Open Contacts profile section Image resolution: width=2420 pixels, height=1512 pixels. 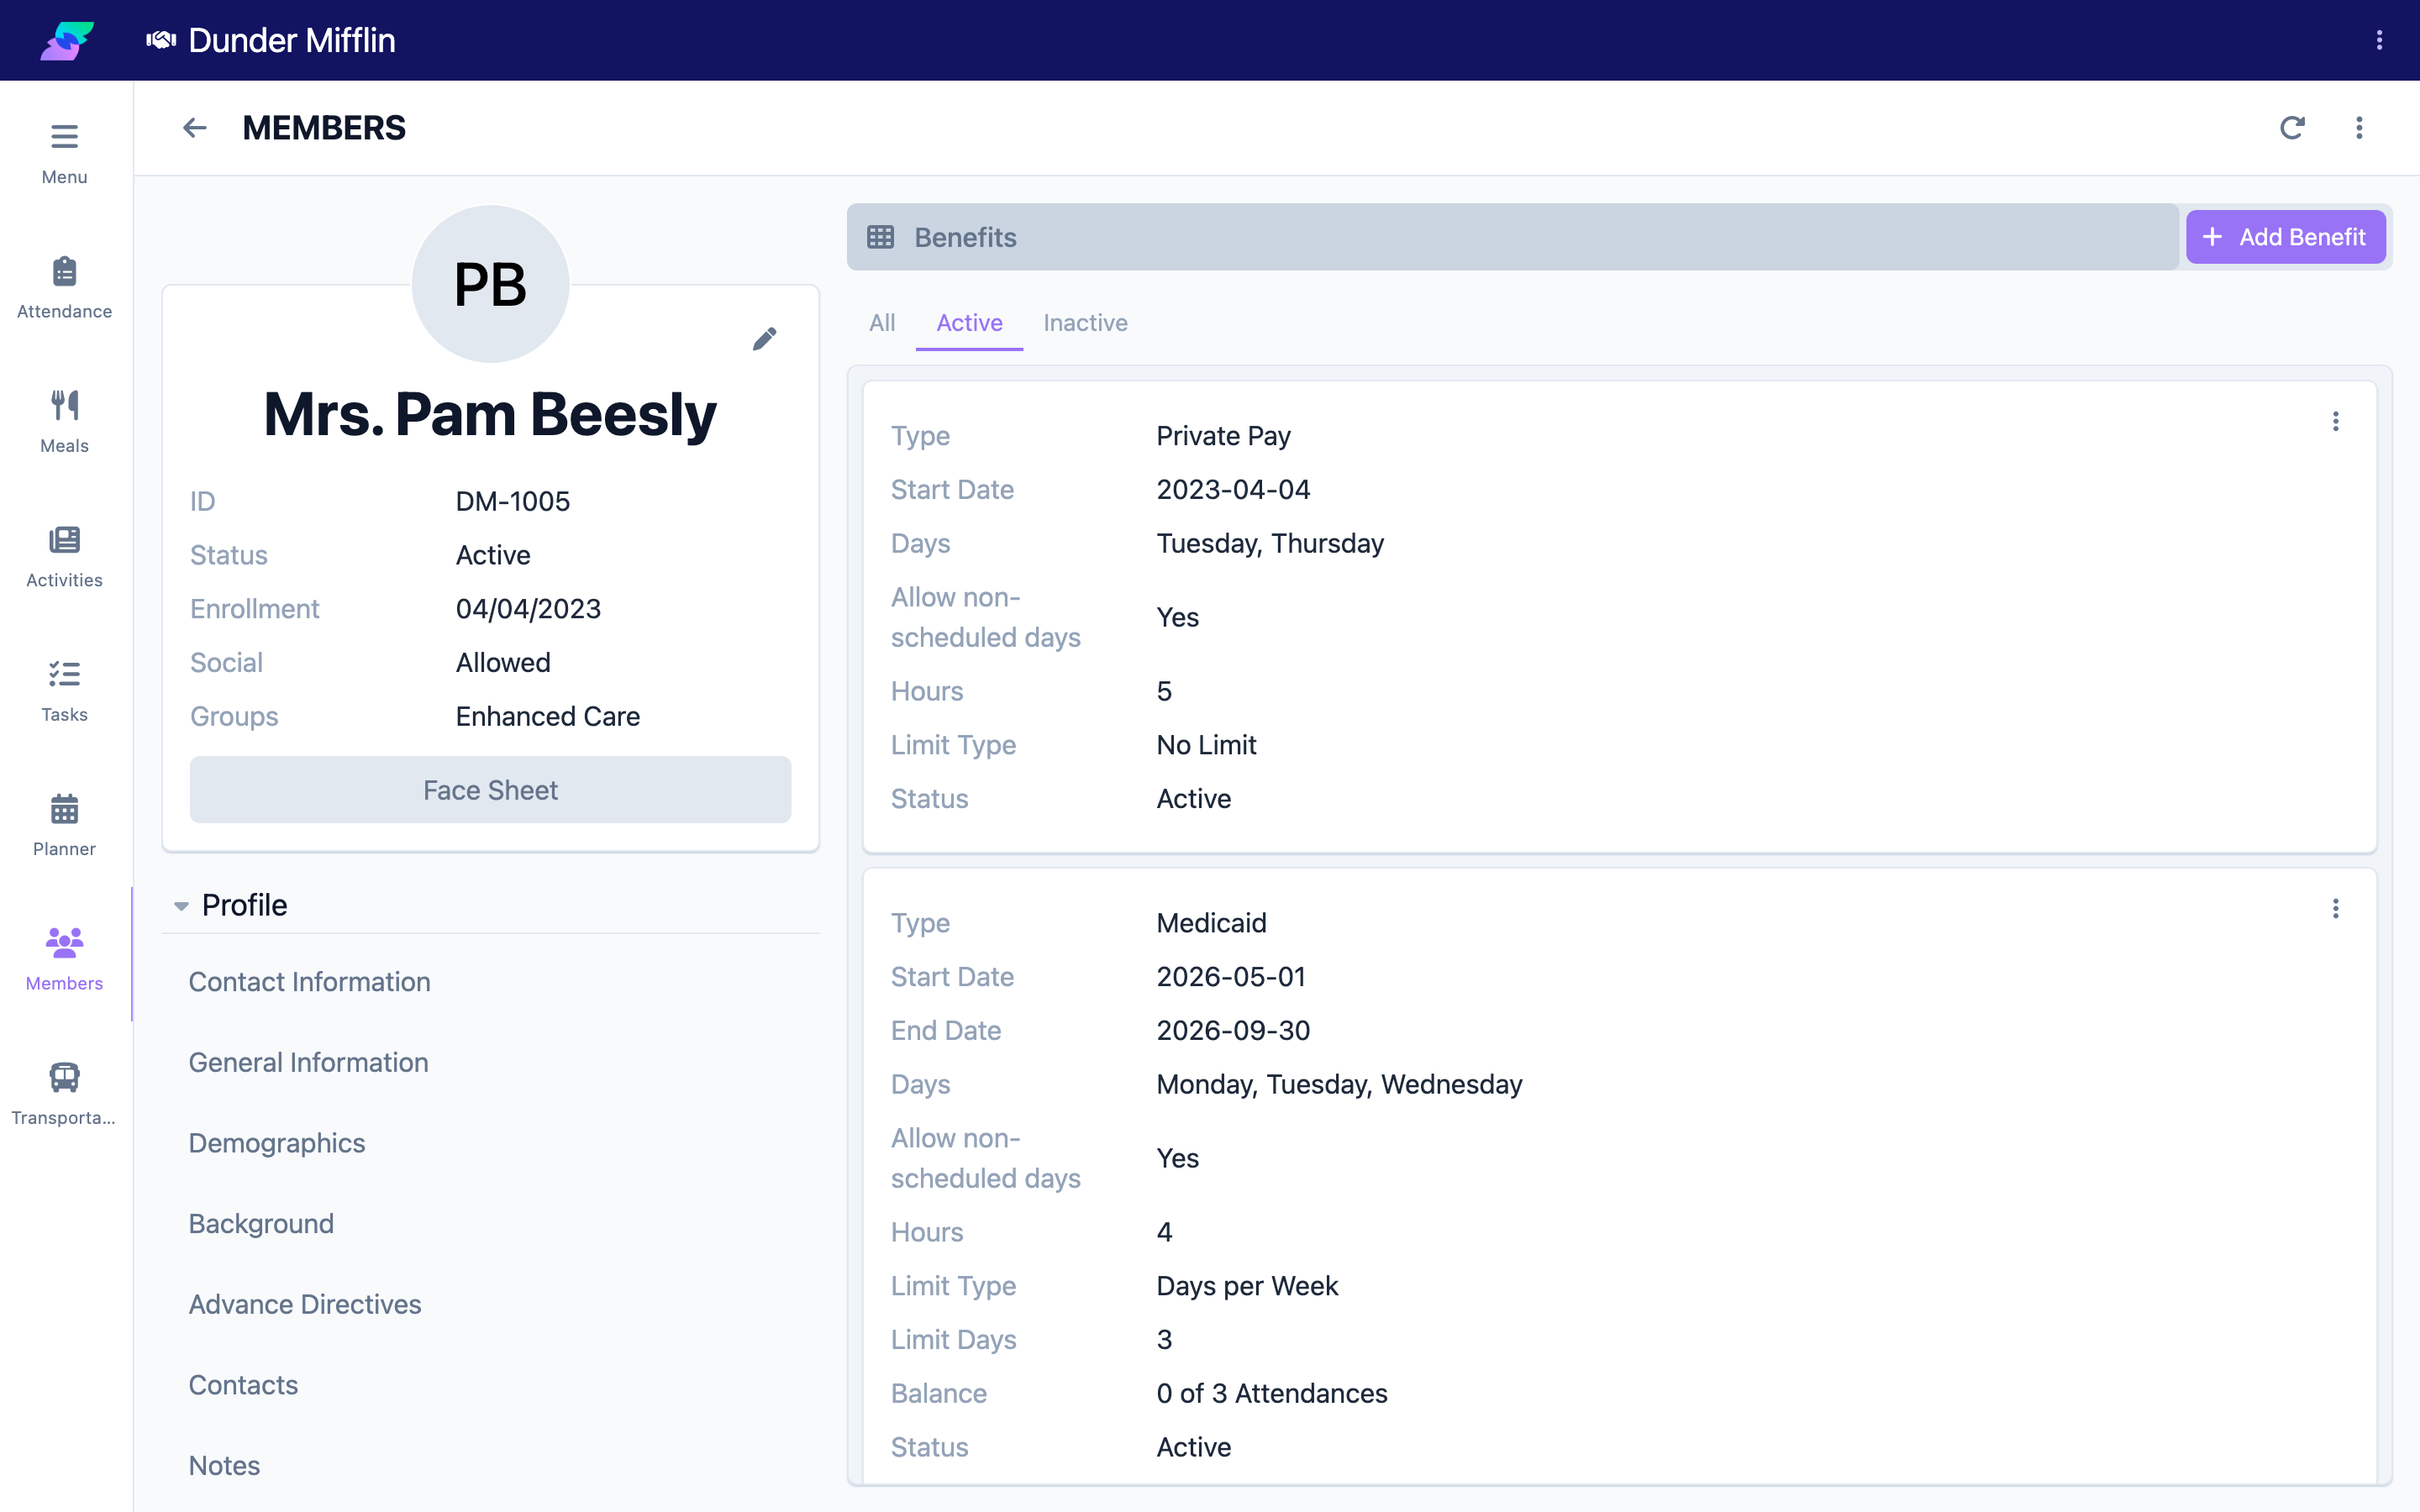click(x=243, y=1385)
